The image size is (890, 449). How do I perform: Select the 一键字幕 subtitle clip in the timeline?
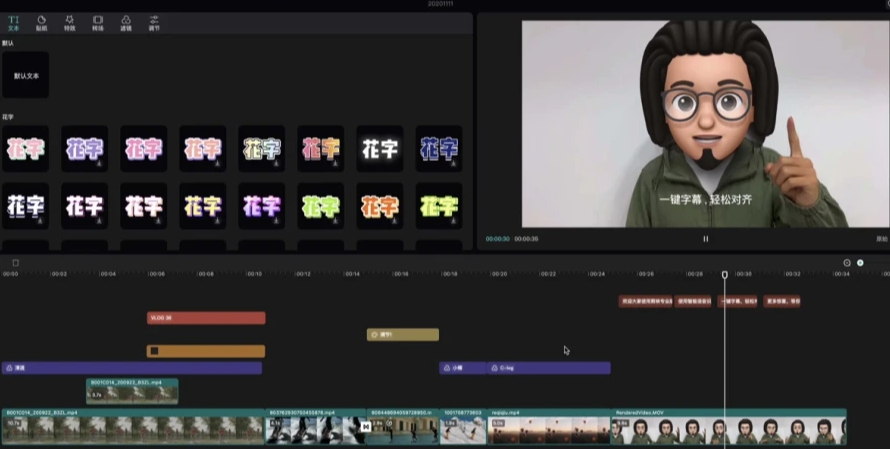pyautogui.click(x=738, y=301)
